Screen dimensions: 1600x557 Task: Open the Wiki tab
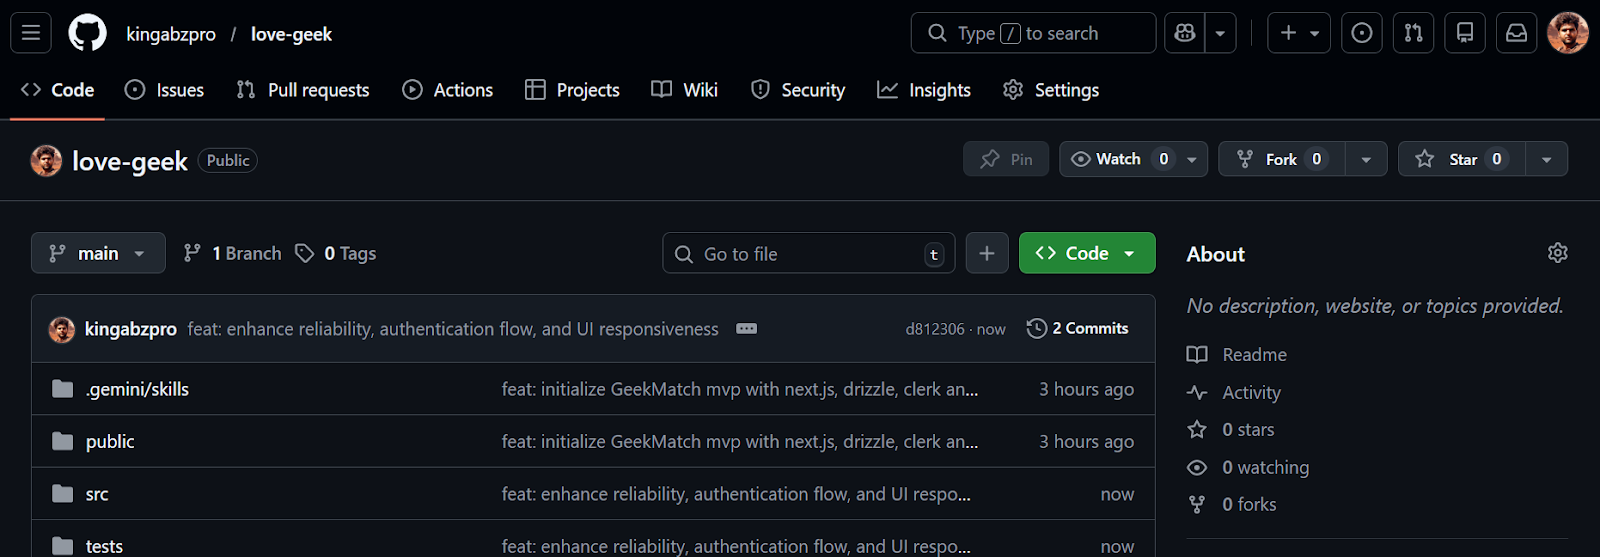(x=685, y=90)
